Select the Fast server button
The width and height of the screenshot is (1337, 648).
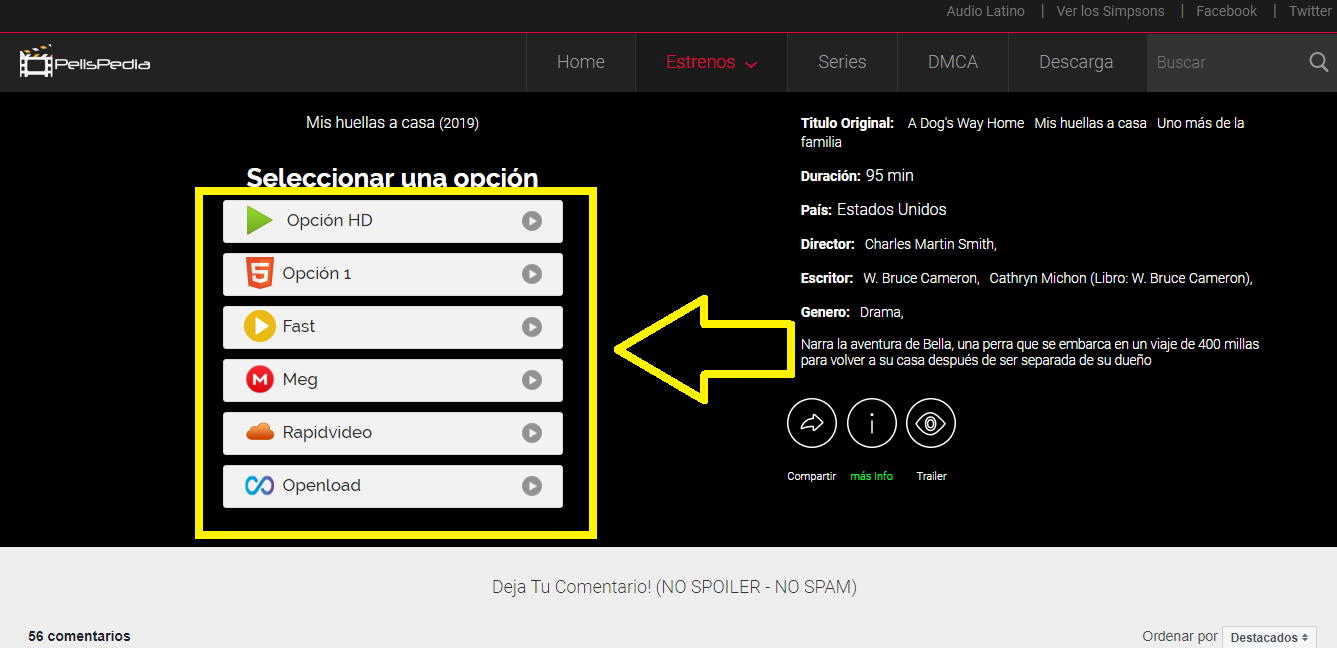[x=393, y=327]
